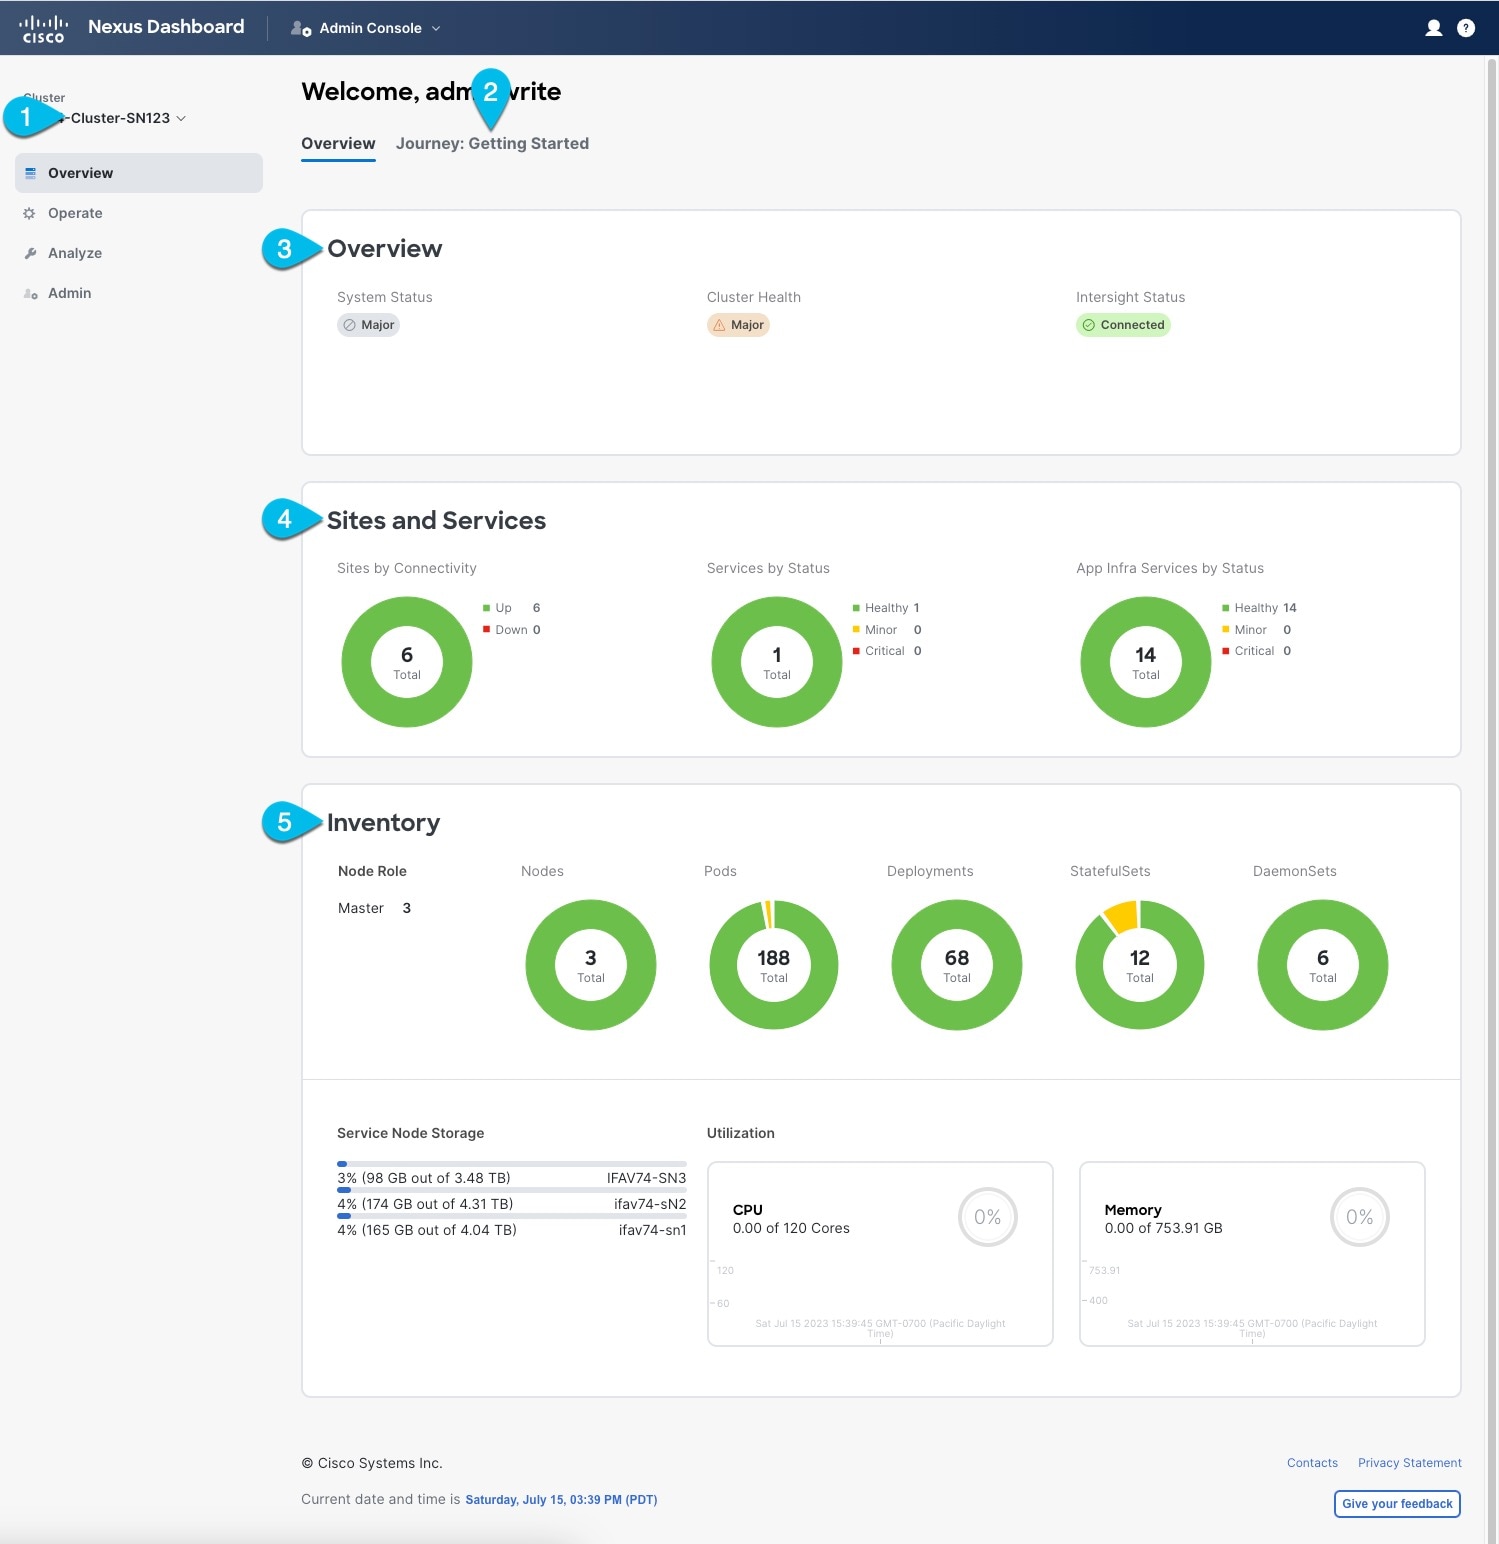Click the Pods donut chart
Viewport: 1499px width, 1544px height.
774,965
